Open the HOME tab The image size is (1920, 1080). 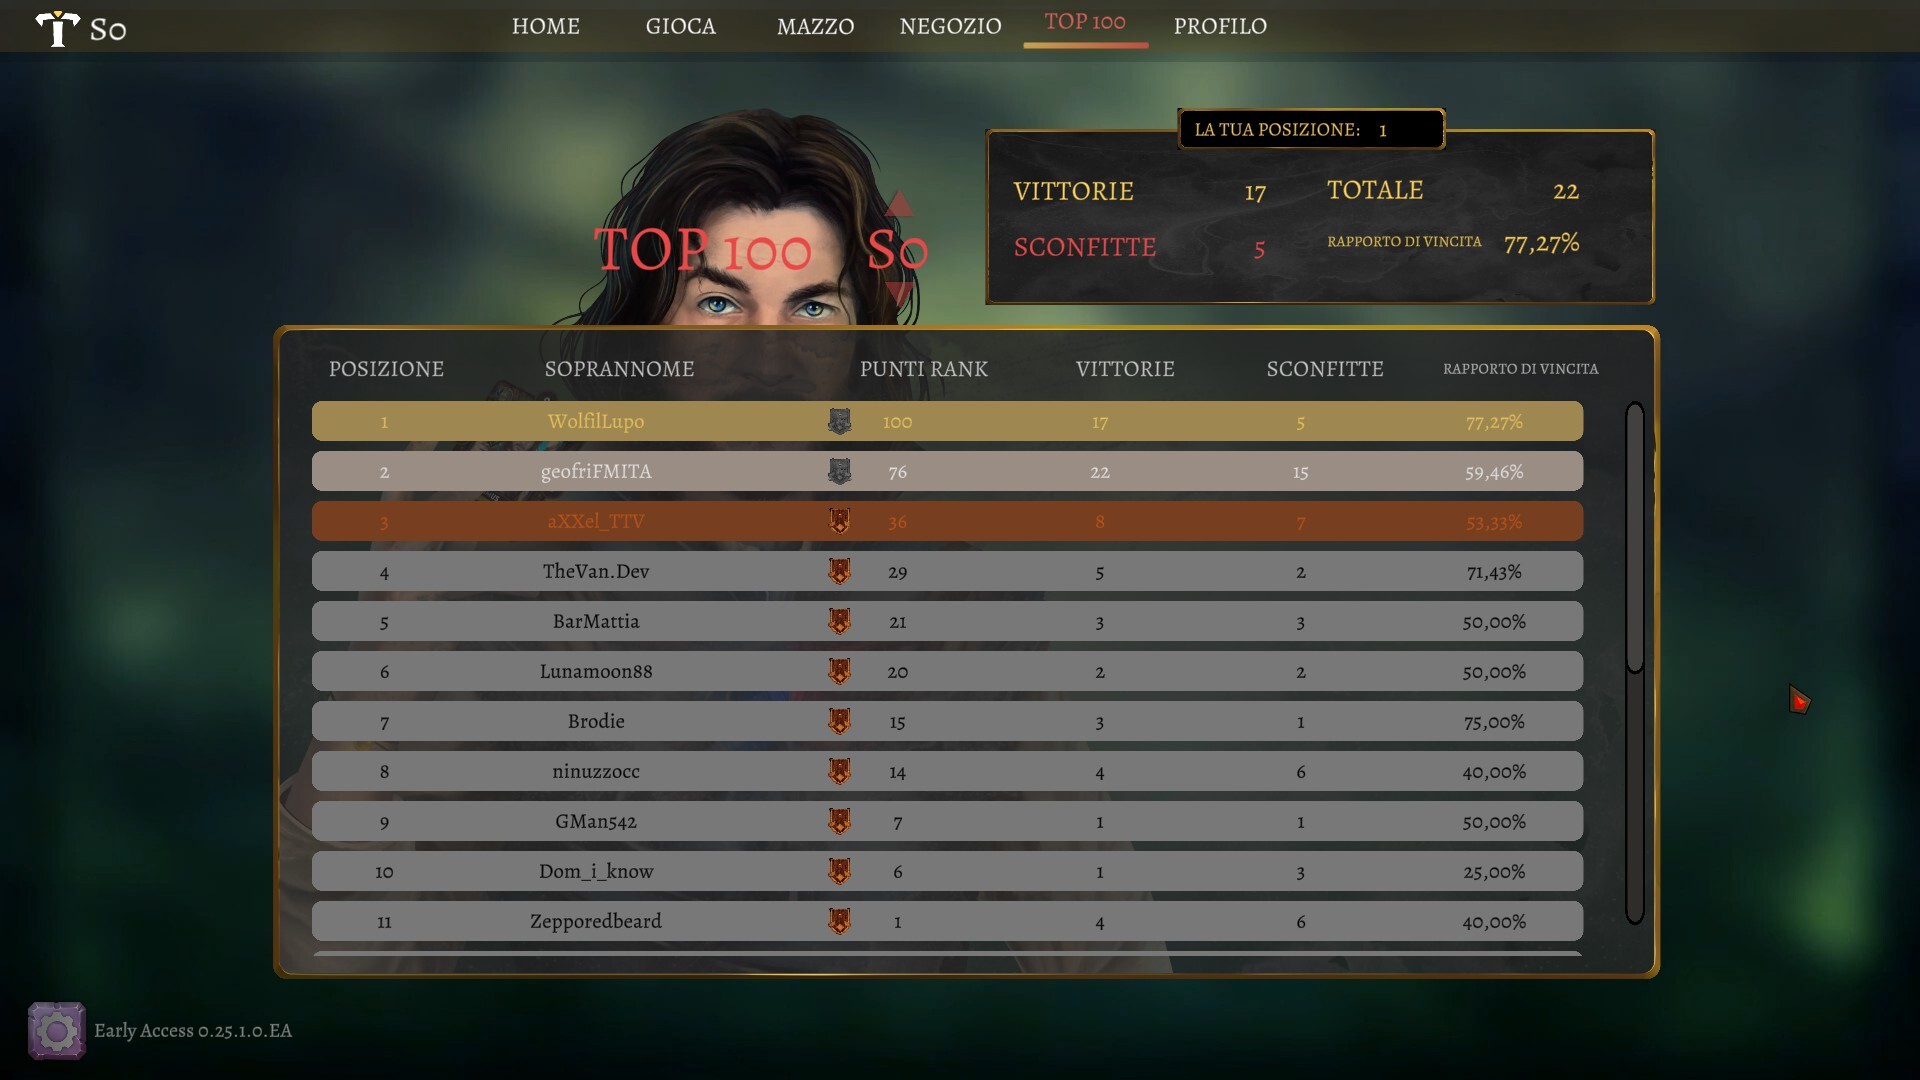546,26
